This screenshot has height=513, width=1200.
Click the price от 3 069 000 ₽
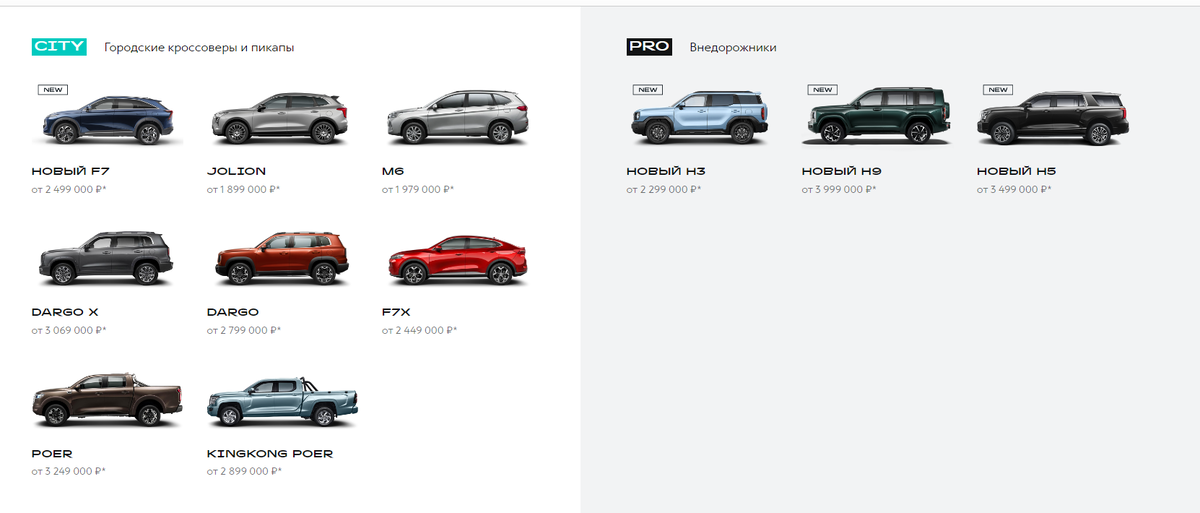(69, 330)
